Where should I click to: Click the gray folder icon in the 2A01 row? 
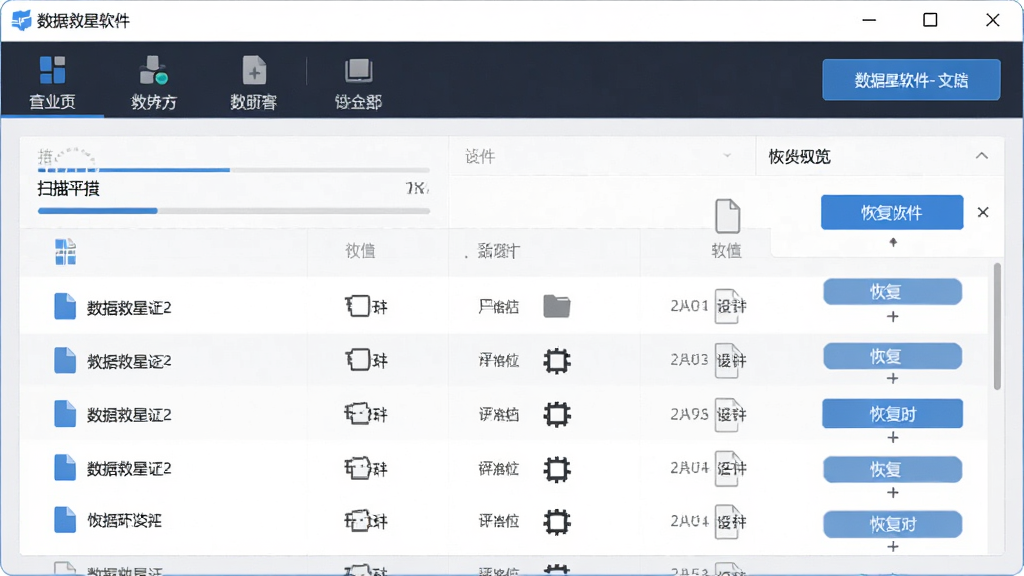pyautogui.click(x=556, y=306)
